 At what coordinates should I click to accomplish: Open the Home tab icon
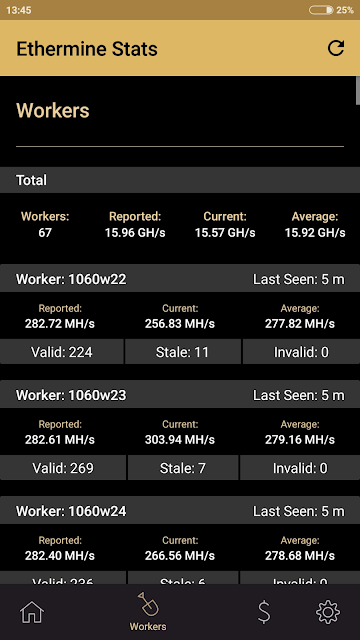pyautogui.click(x=32, y=612)
